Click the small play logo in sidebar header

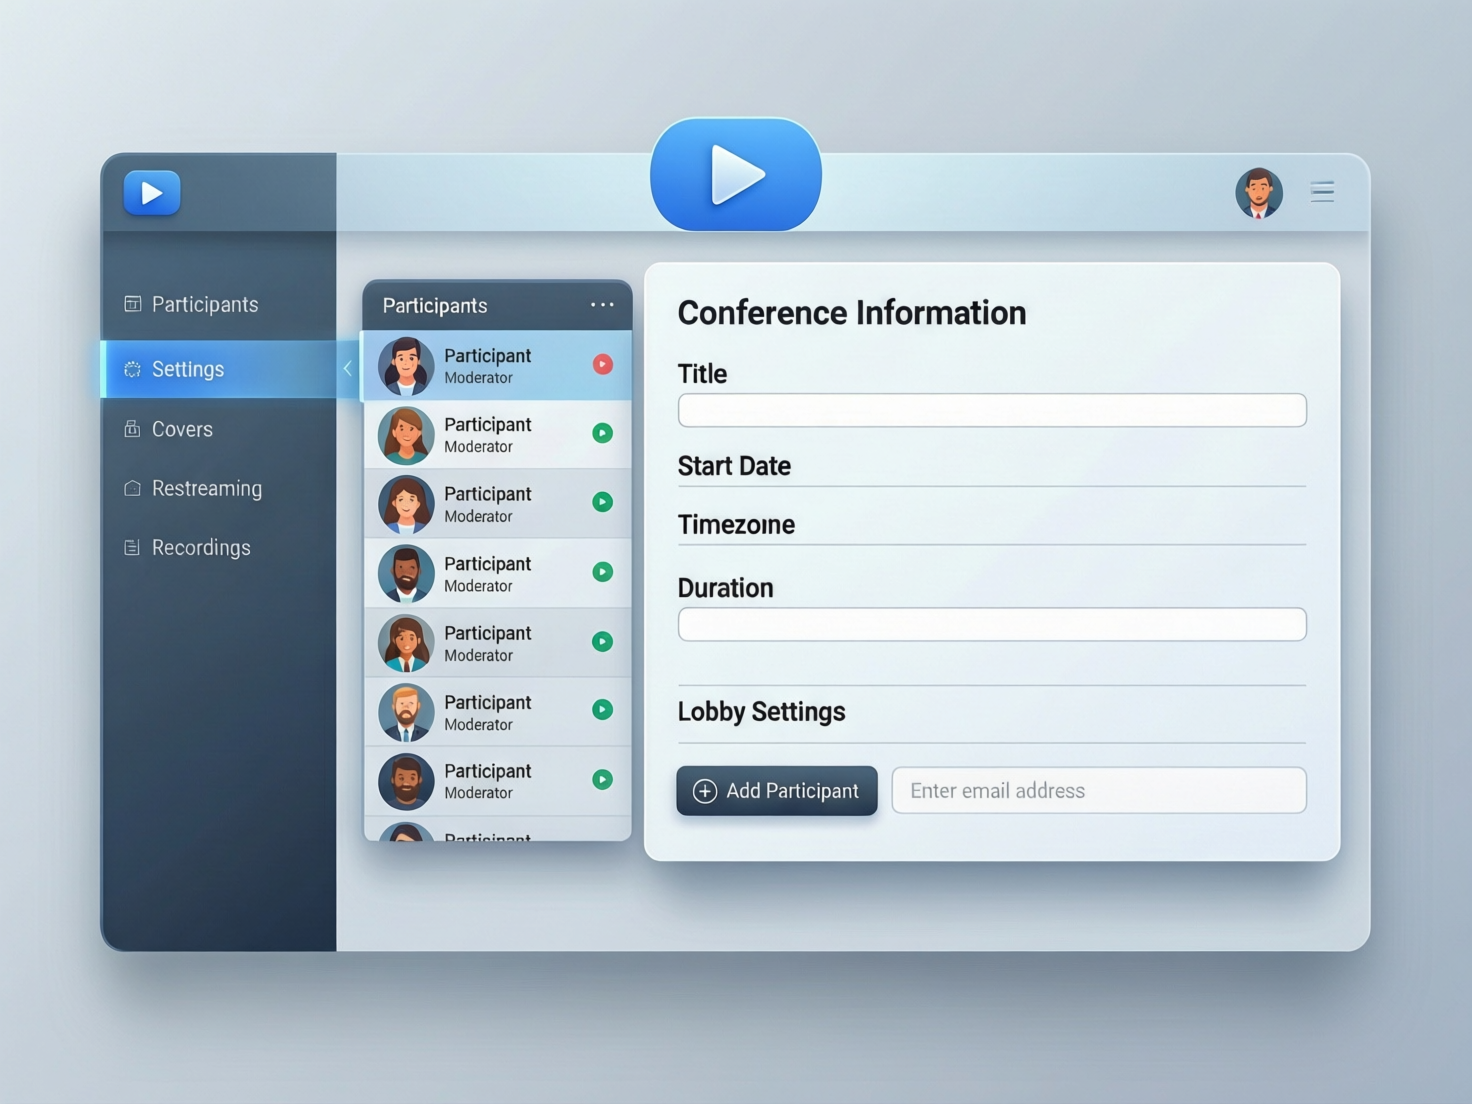point(152,193)
